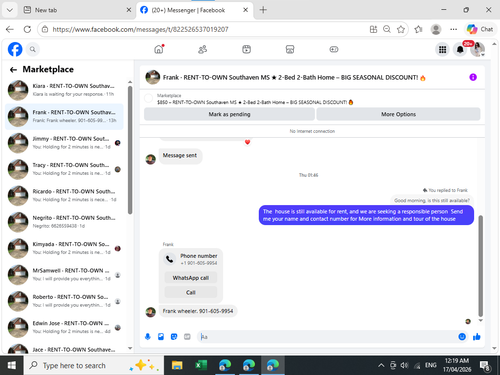This screenshot has height=375, width=500.
Task: Click the 'Message sent' bubble
Action: click(180, 156)
